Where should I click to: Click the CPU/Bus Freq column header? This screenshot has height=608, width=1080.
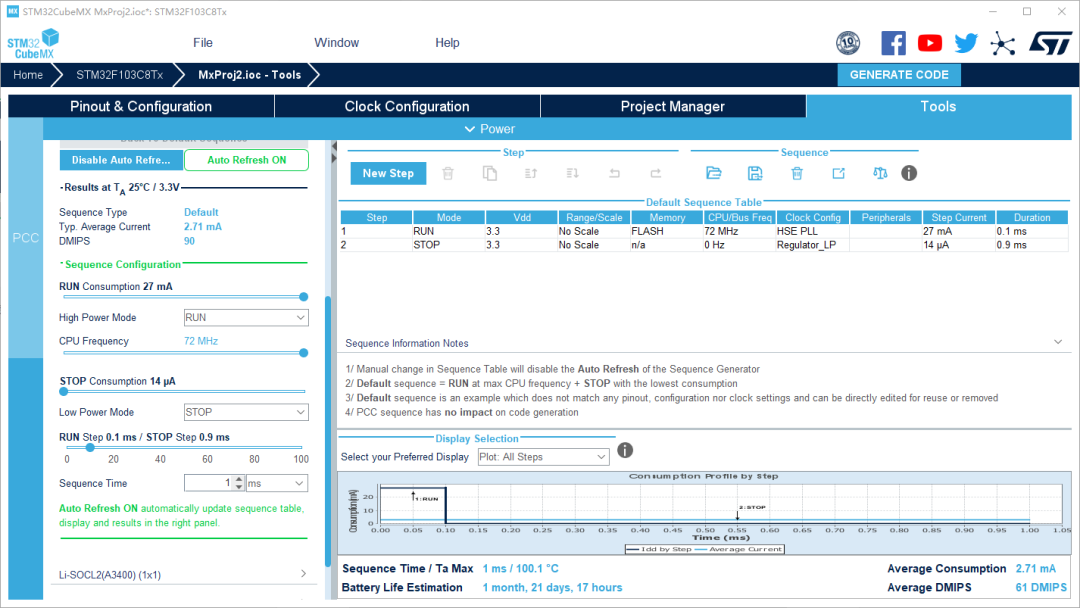(x=740, y=218)
